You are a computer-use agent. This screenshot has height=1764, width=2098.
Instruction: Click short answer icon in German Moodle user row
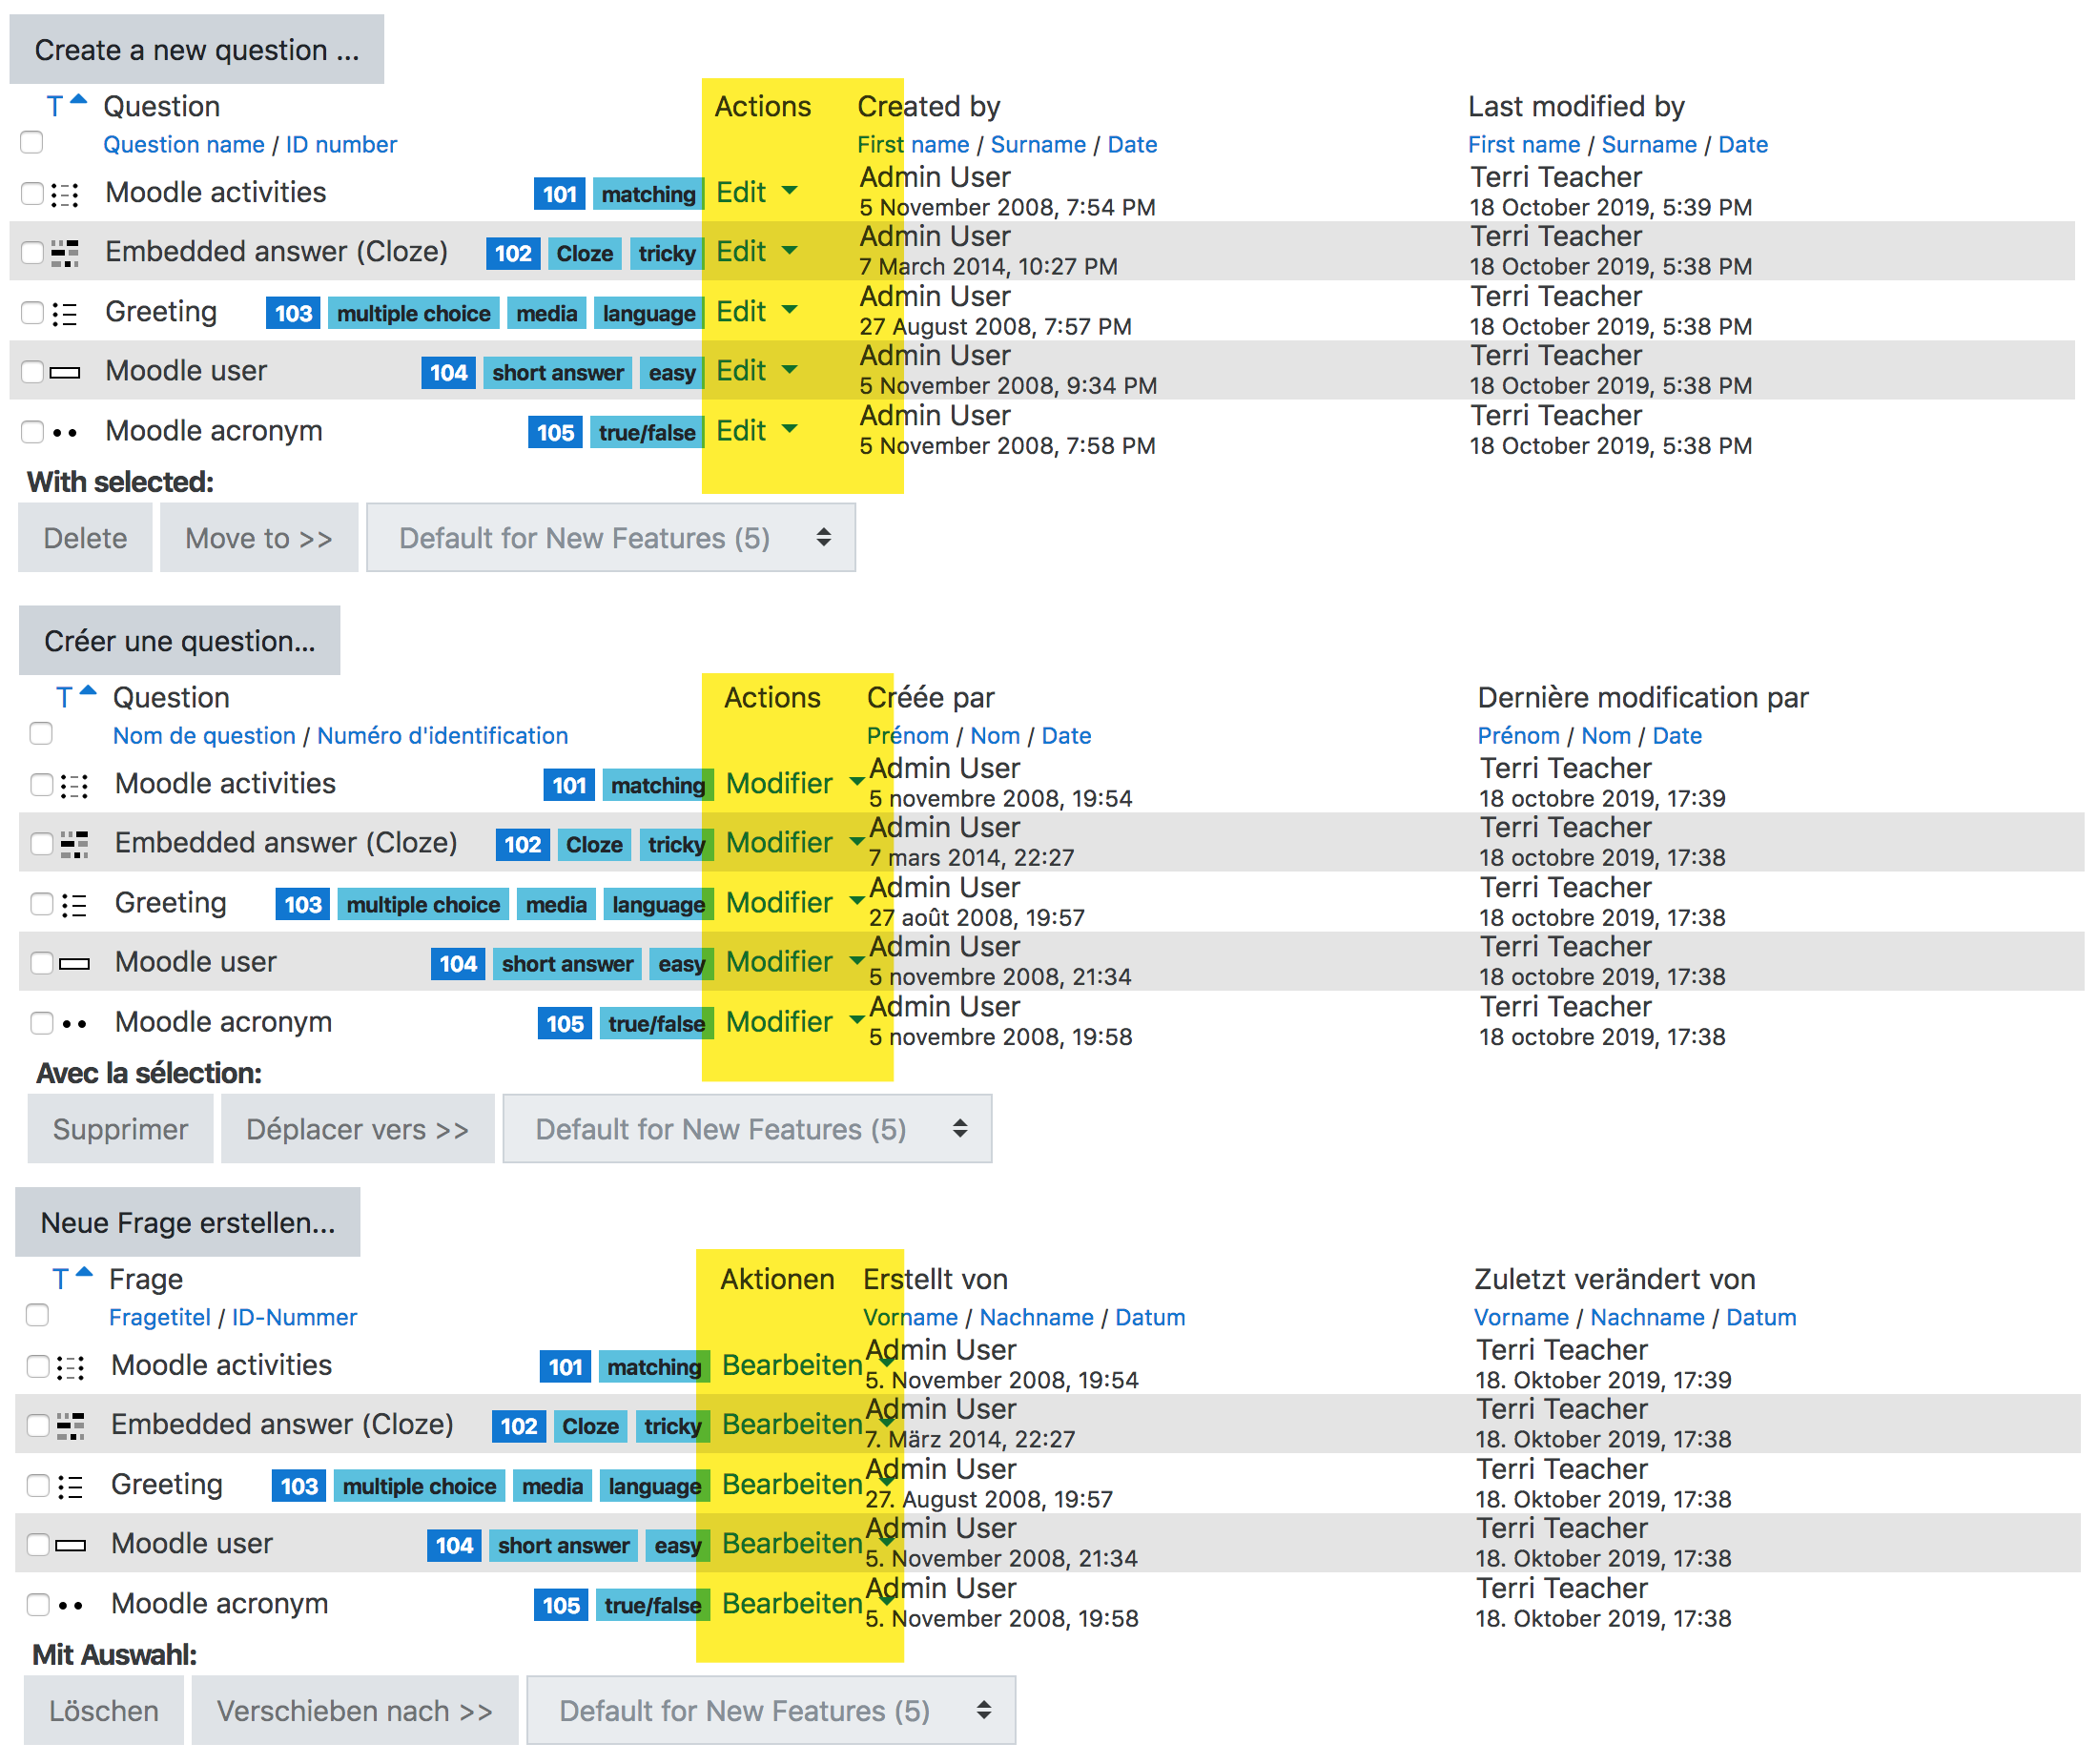coord(70,1545)
